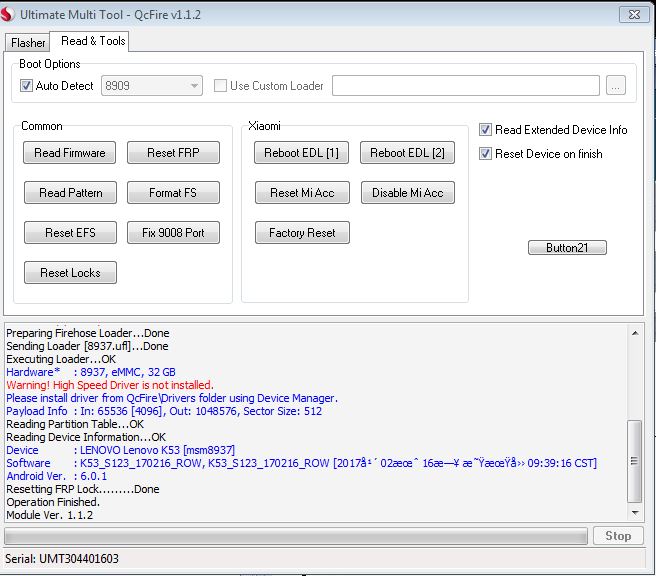The height and width of the screenshot is (576, 656).
Task: Click the Operation Finished log line
Action: pyautogui.click(x=53, y=502)
